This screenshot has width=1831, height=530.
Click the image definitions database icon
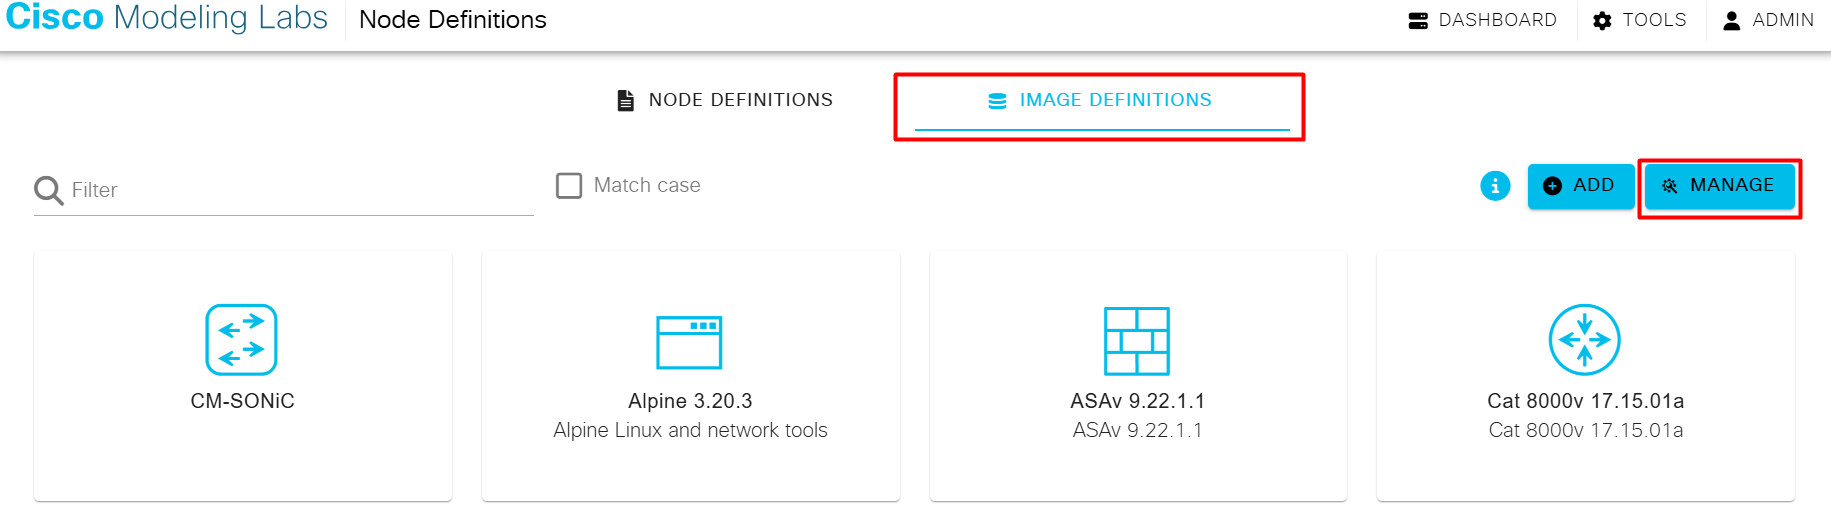point(997,101)
